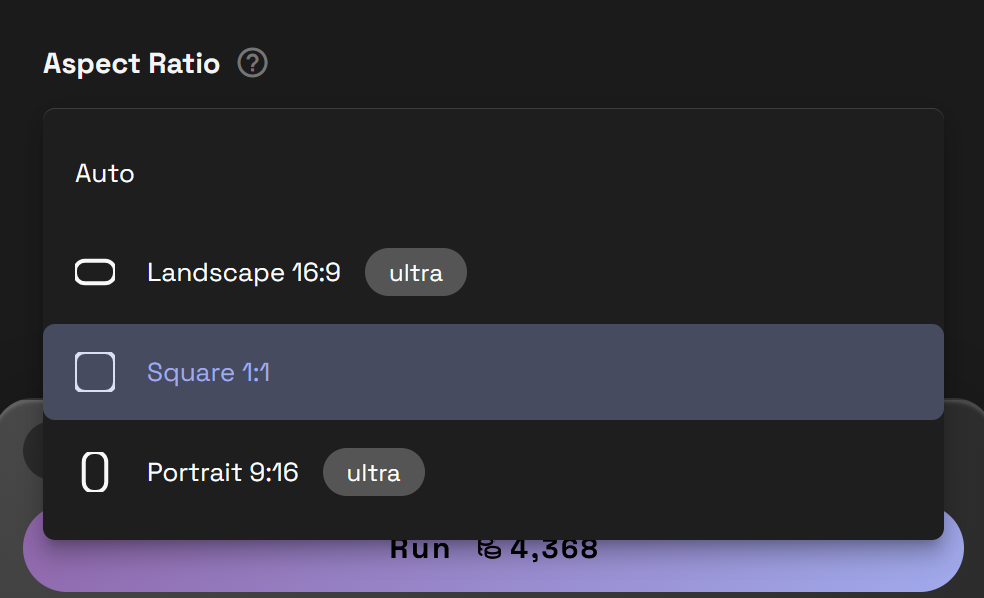Viewport: 984px width, 598px height.
Task: Click the ultra badge beside Landscape 16:9
Action: pyautogui.click(x=415, y=272)
